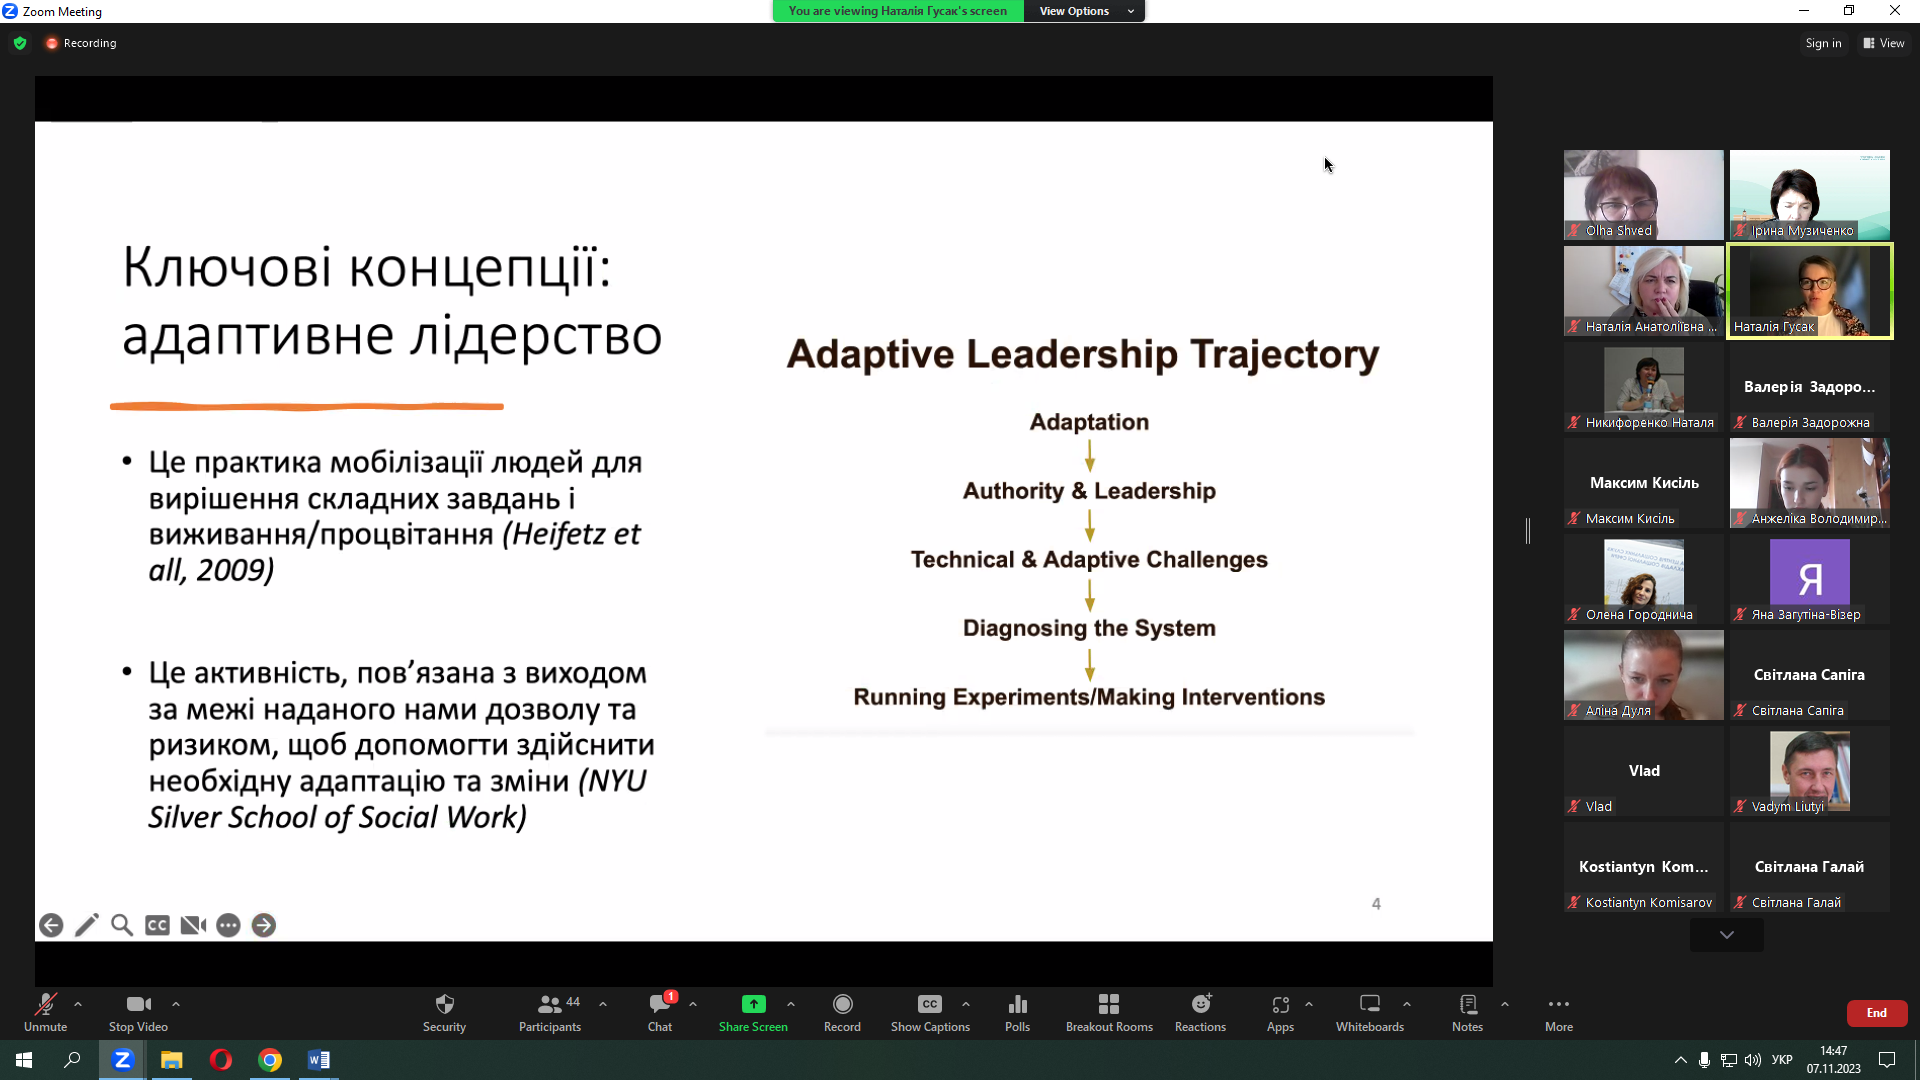
Task: Open the Polls panel
Action: (1017, 1011)
